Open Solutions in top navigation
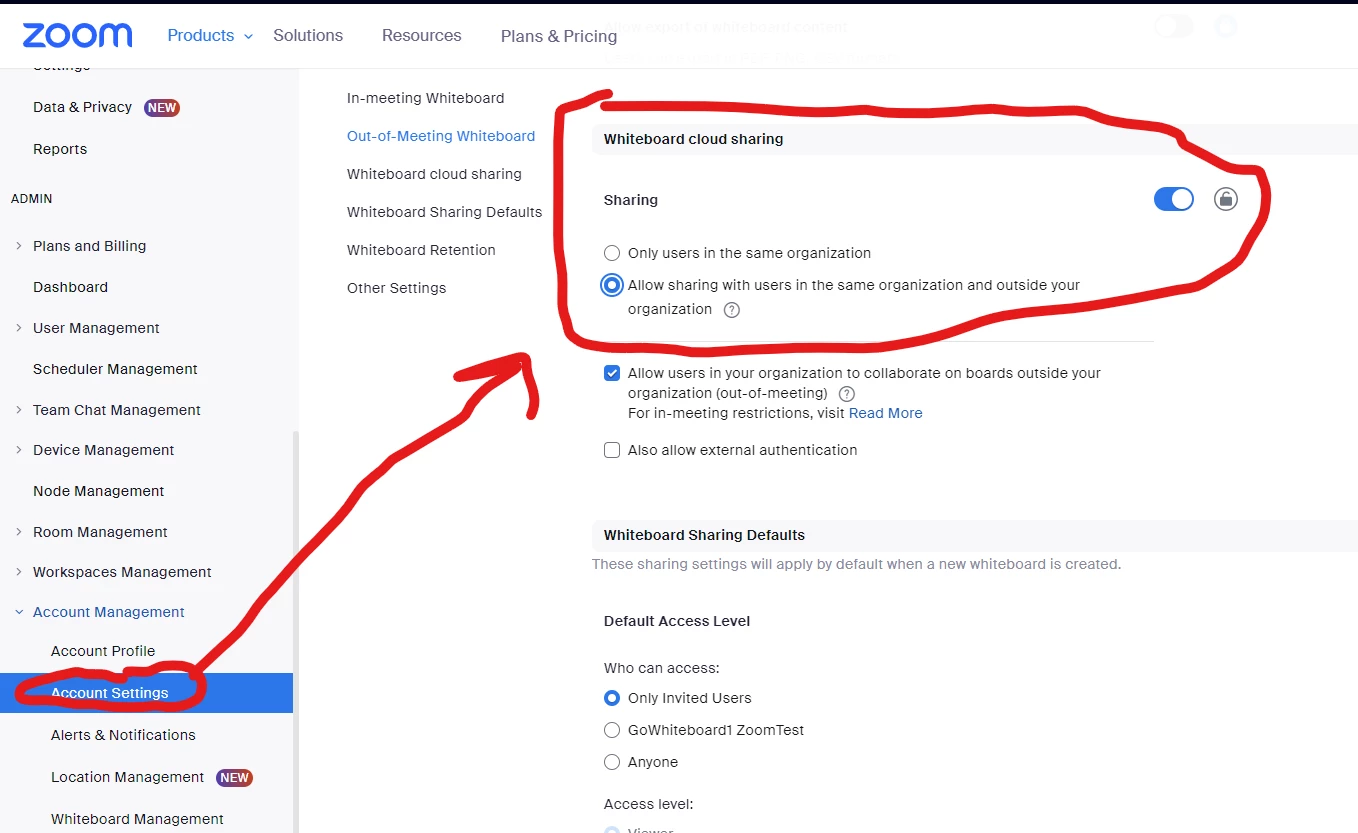 308,35
